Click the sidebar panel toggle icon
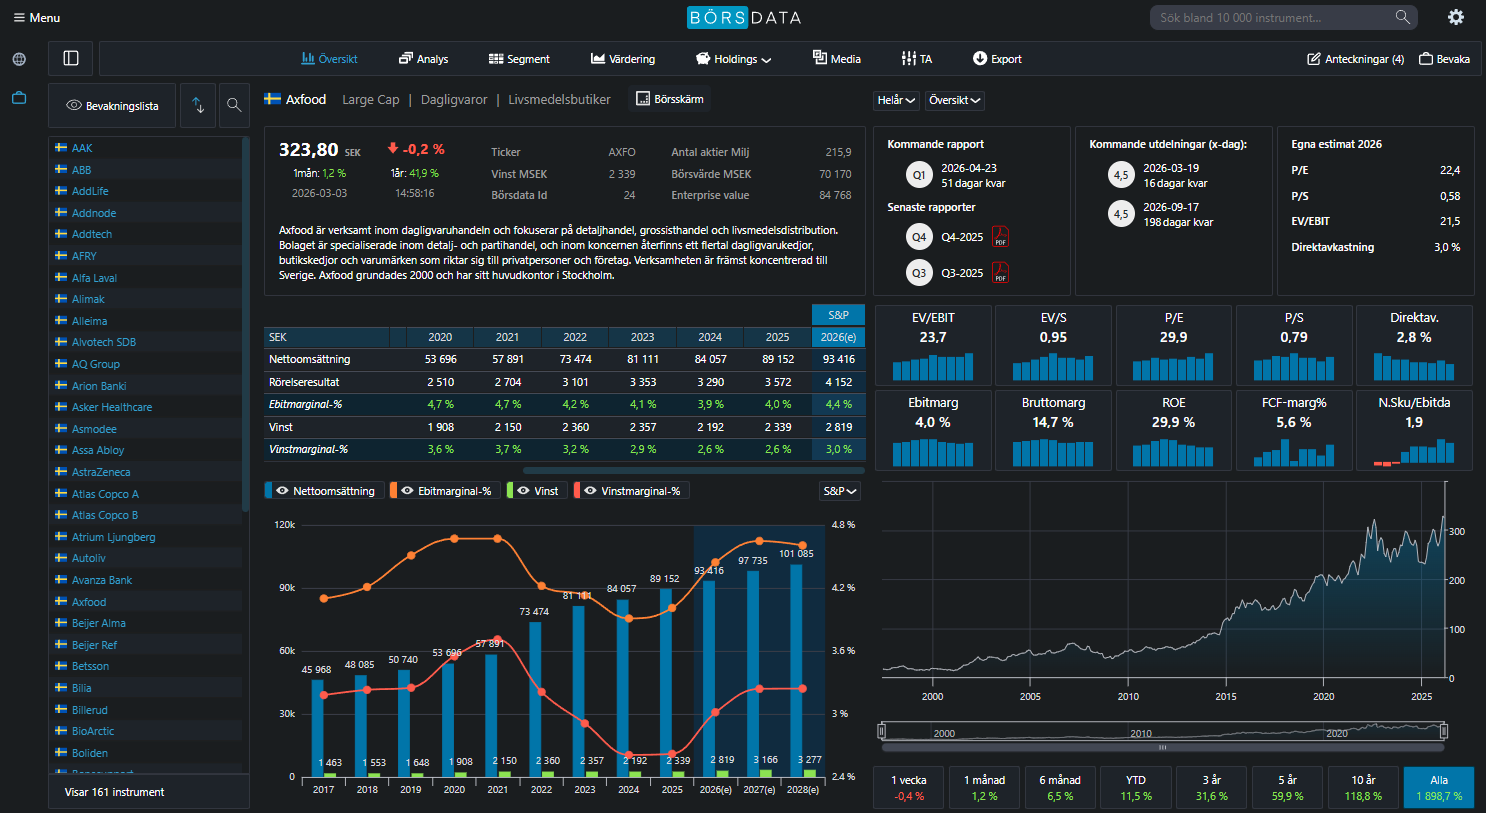The width and height of the screenshot is (1486, 813). (71, 58)
